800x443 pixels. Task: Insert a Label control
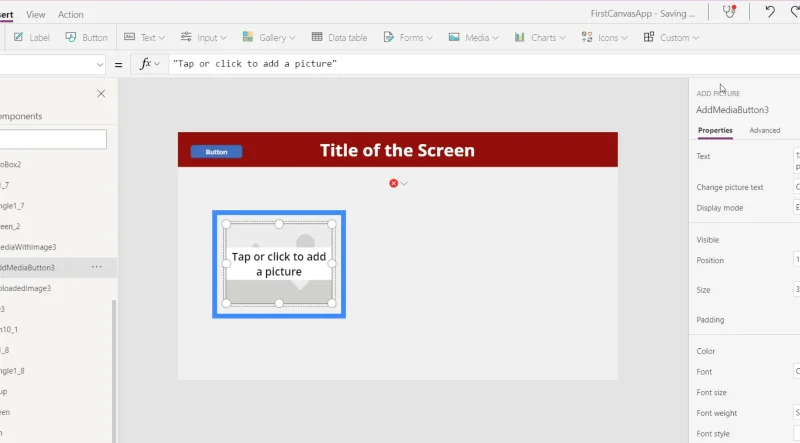(32, 37)
